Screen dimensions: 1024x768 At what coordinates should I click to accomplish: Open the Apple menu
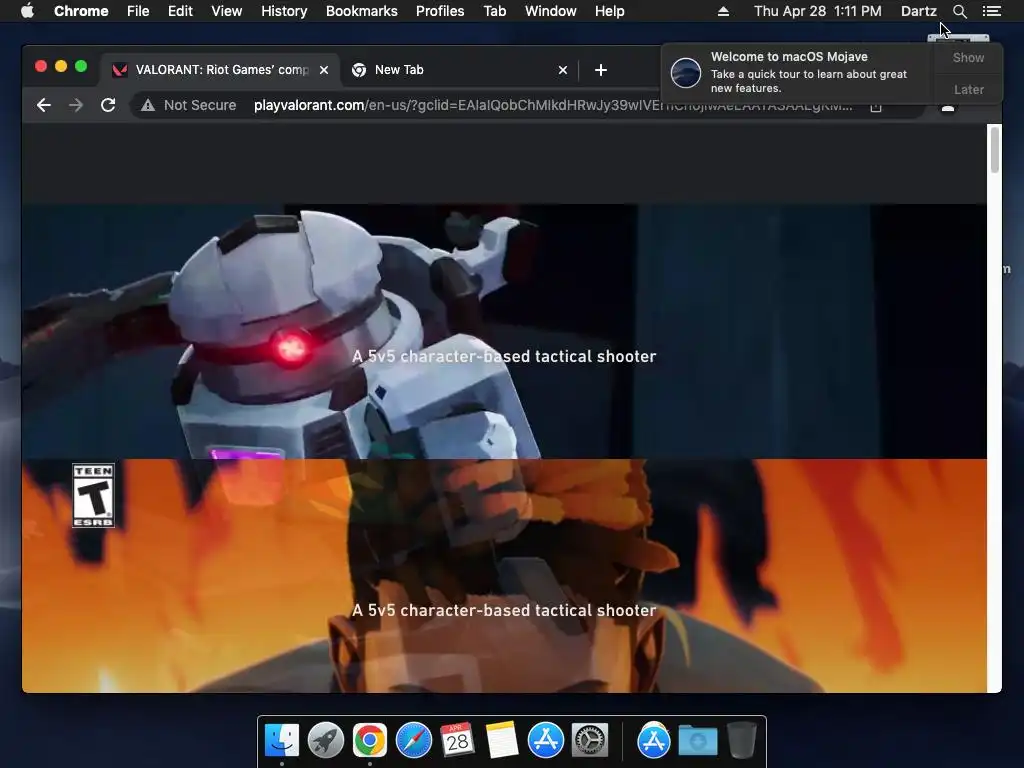pyautogui.click(x=27, y=11)
